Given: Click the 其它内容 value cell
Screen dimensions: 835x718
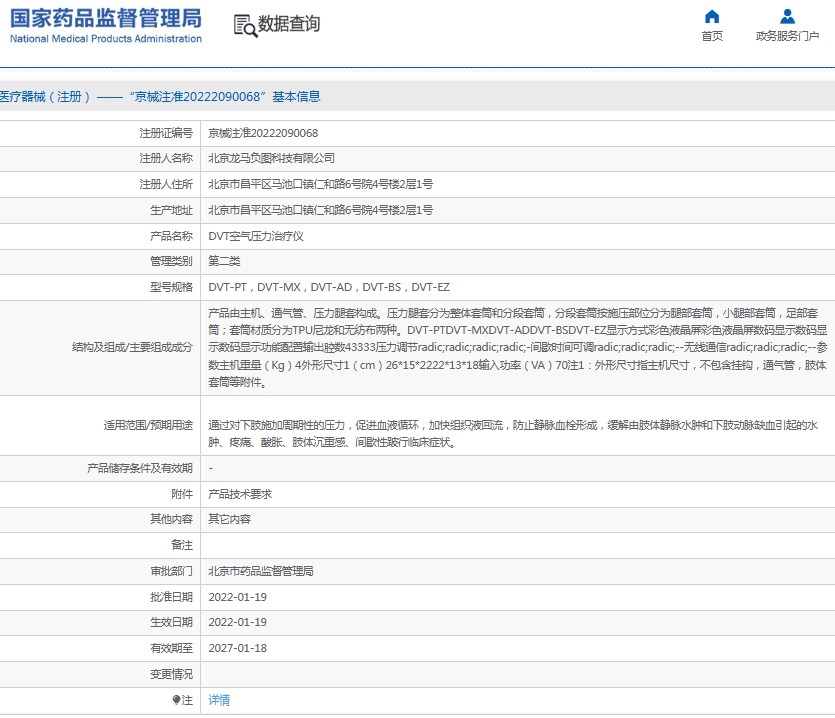Looking at the screenshot, I should (x=229, y=519).
